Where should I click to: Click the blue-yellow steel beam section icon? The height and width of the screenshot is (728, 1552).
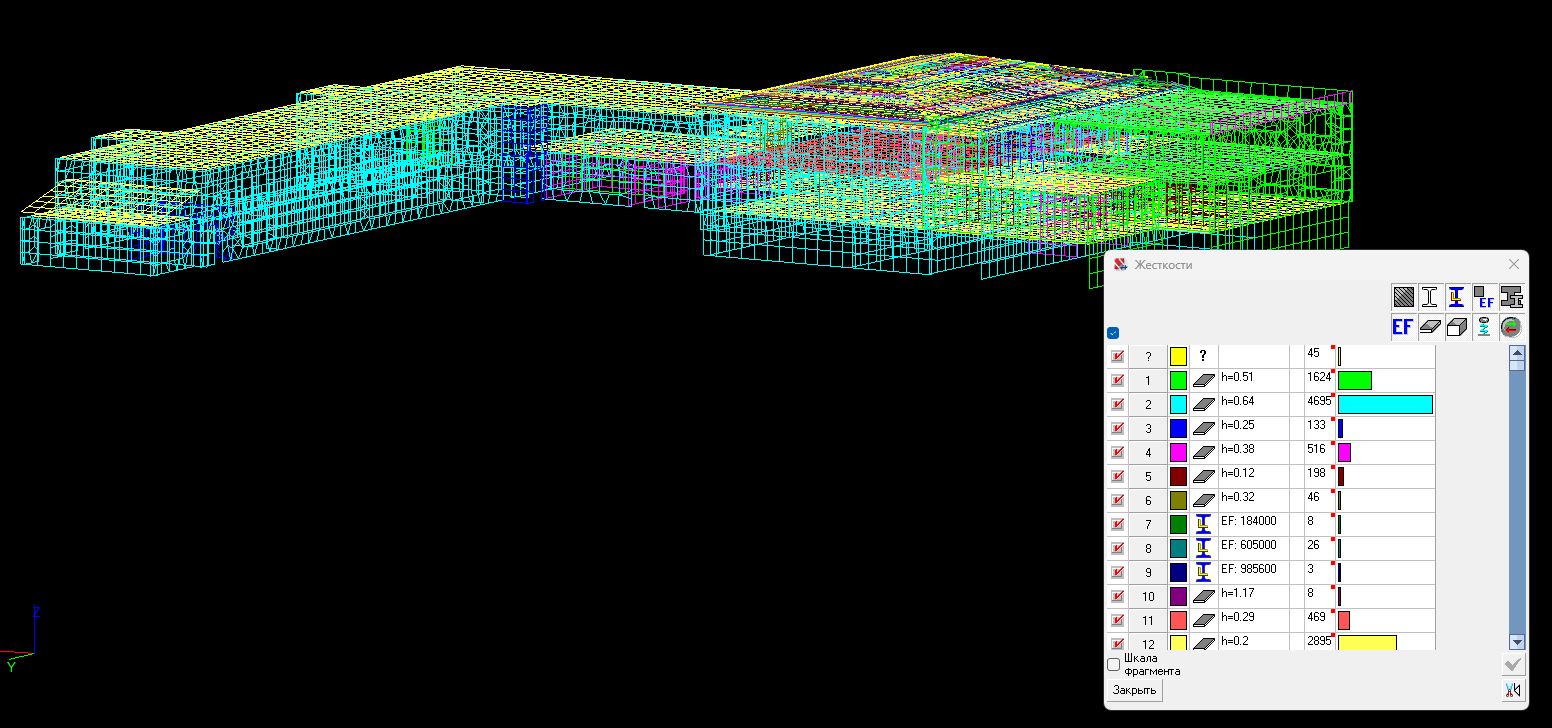(1457, 297)
